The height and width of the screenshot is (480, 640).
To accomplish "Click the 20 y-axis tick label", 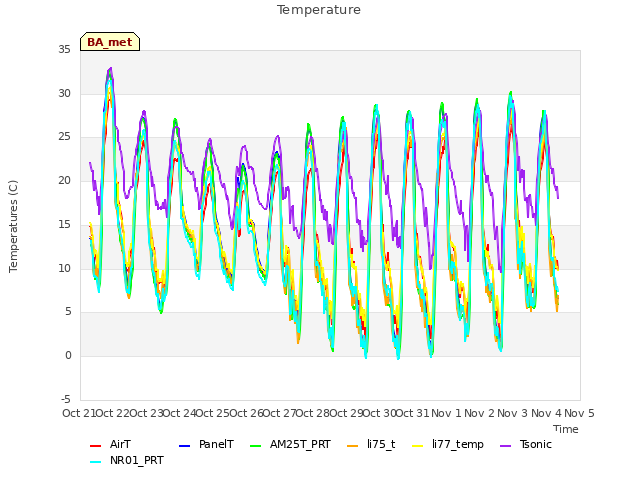I will [64, 180].
